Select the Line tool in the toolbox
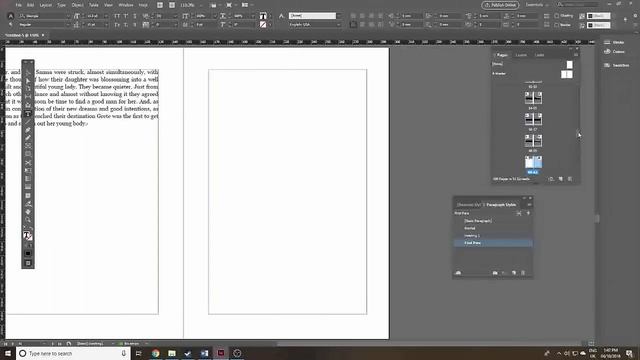Screen dimensions: 640x360 tap(28, 122)
